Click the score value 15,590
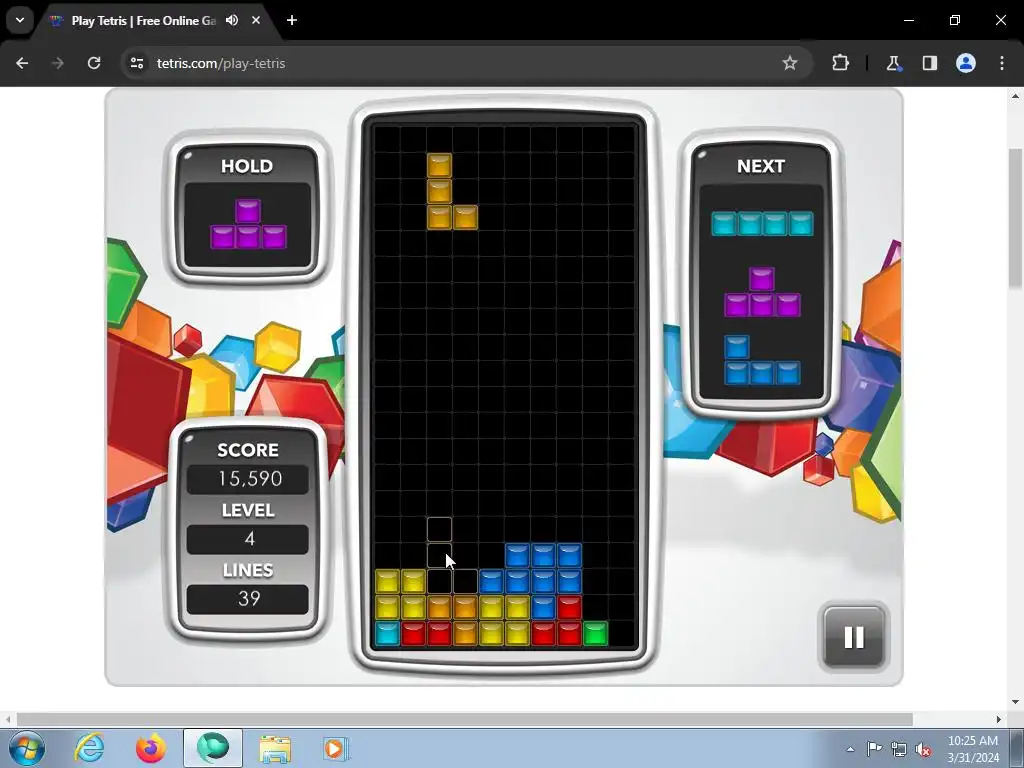The height and width of the screenshot is (768, 1024). (x=248, y=479)
